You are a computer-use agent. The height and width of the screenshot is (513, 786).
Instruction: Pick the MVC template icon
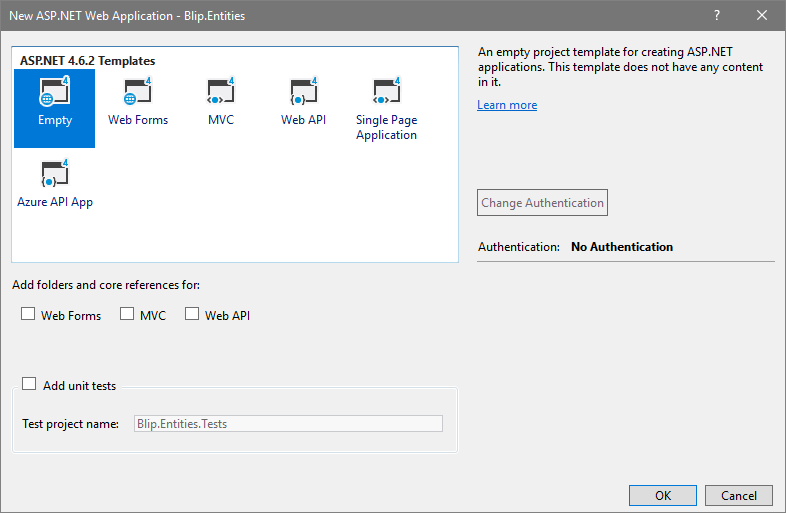pos(221,91)
